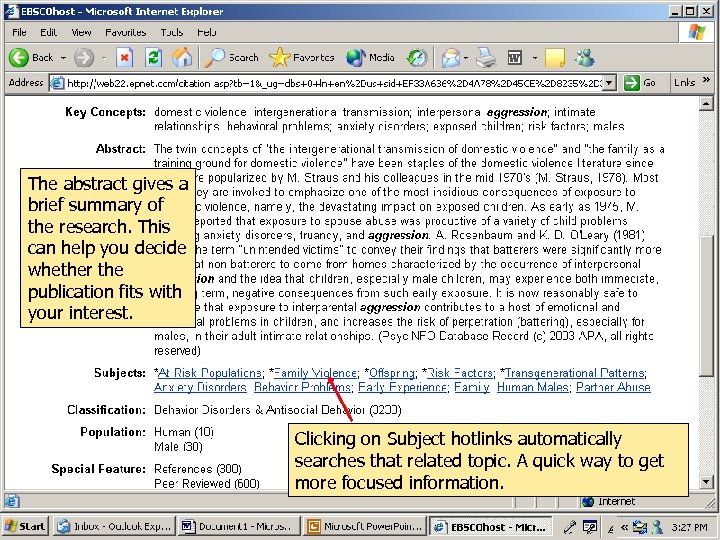The height and width of the screenshot is (540, 720).
Task: Click the scrollbar down arrow
Action: 706,481
